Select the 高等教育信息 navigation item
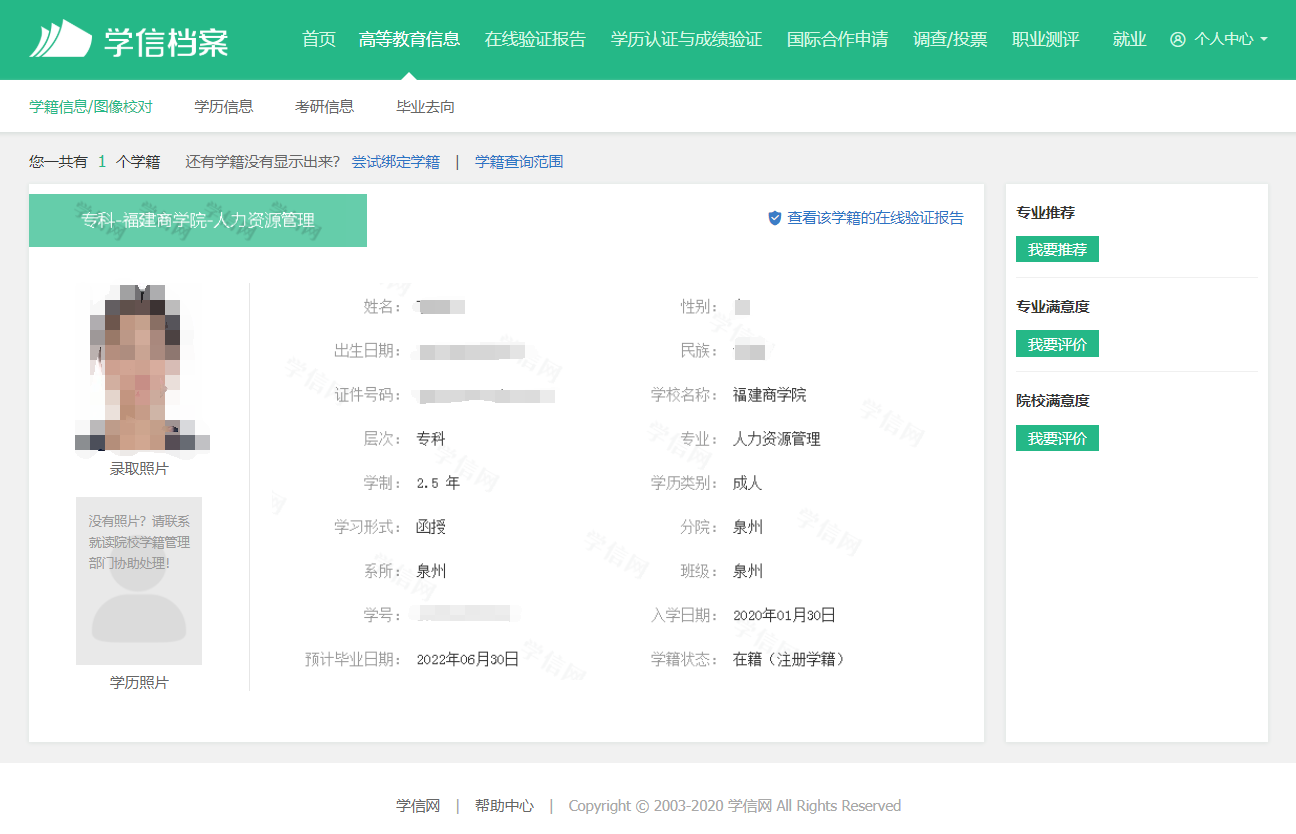The height and width of the screenshot is (834, 1296). 410,39
